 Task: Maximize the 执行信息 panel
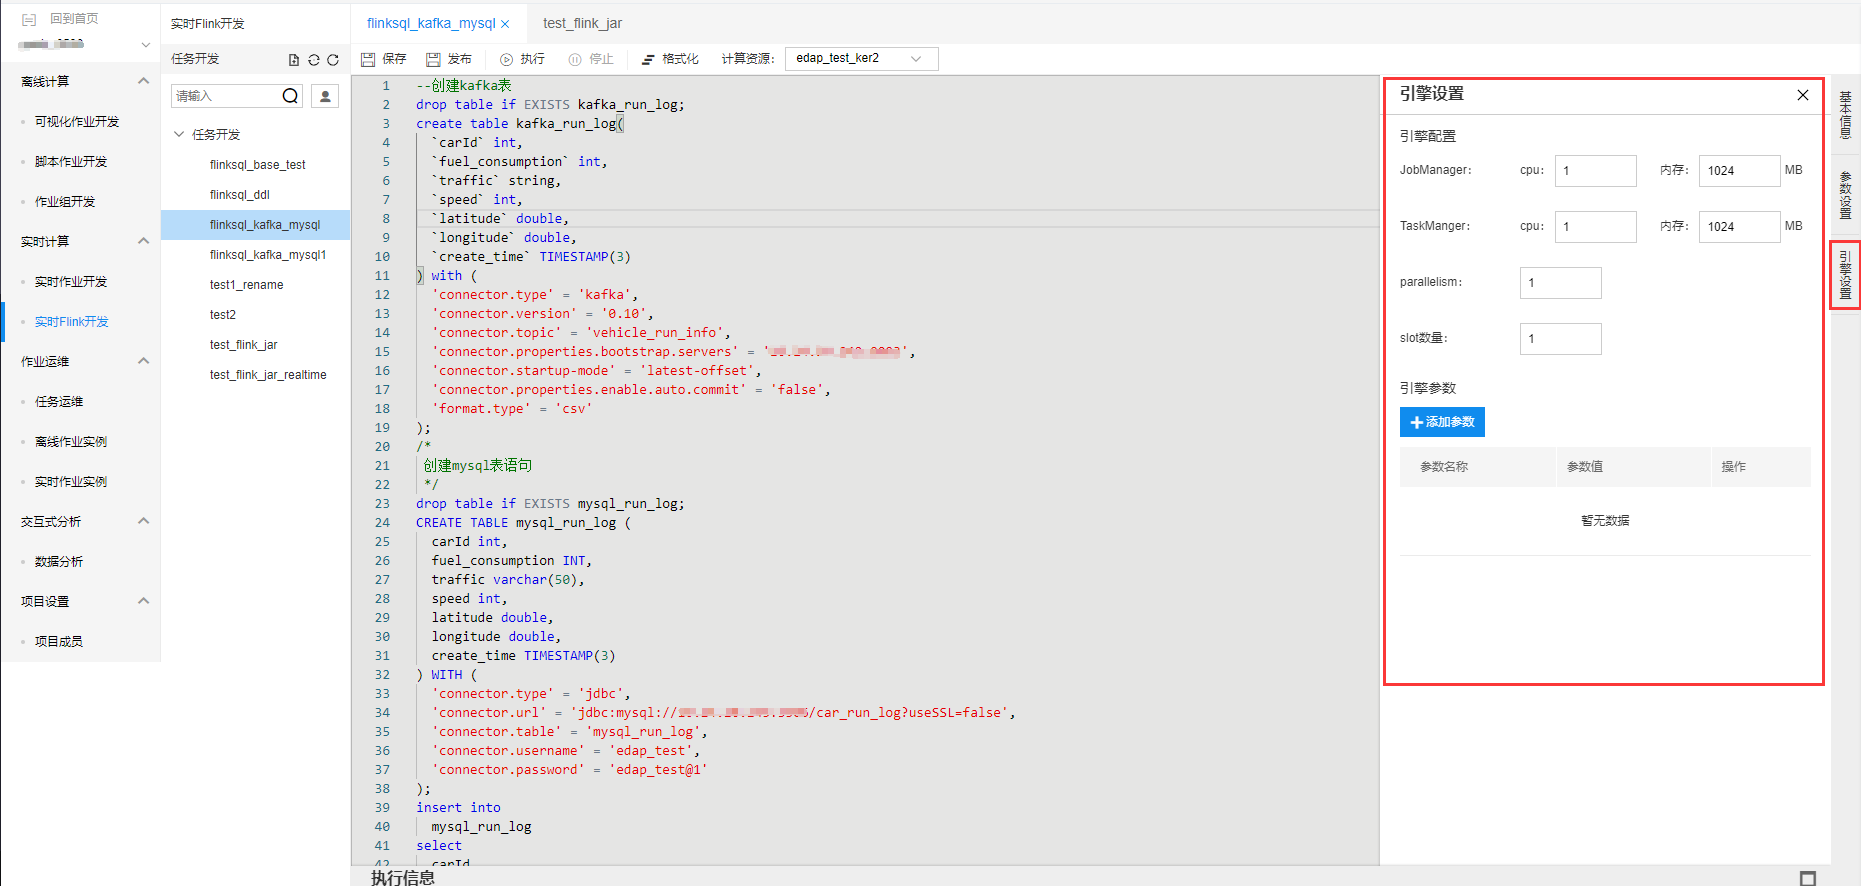1808,878
